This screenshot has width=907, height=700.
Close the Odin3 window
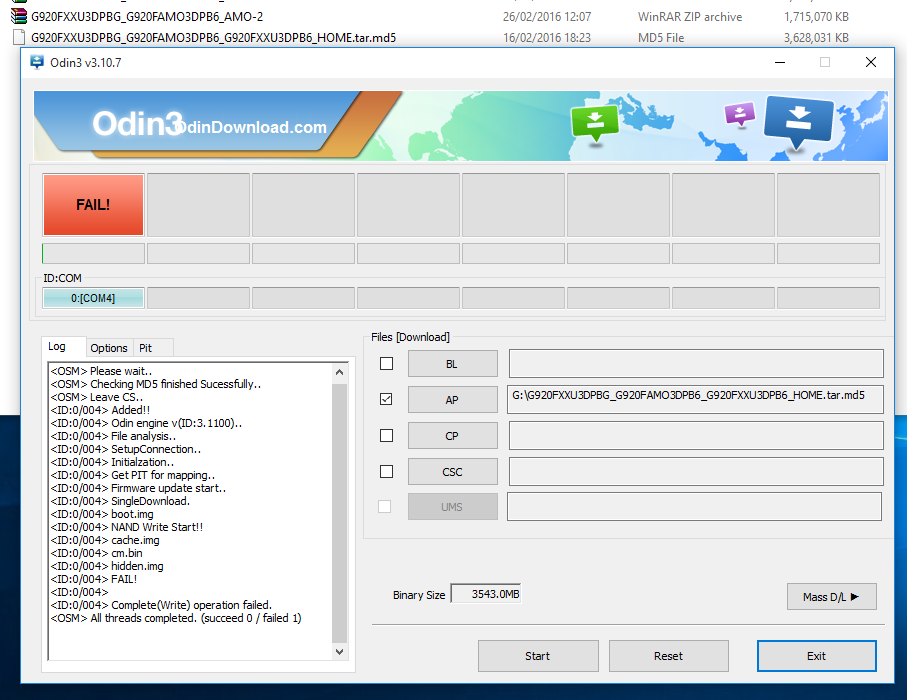coord(871,62)
